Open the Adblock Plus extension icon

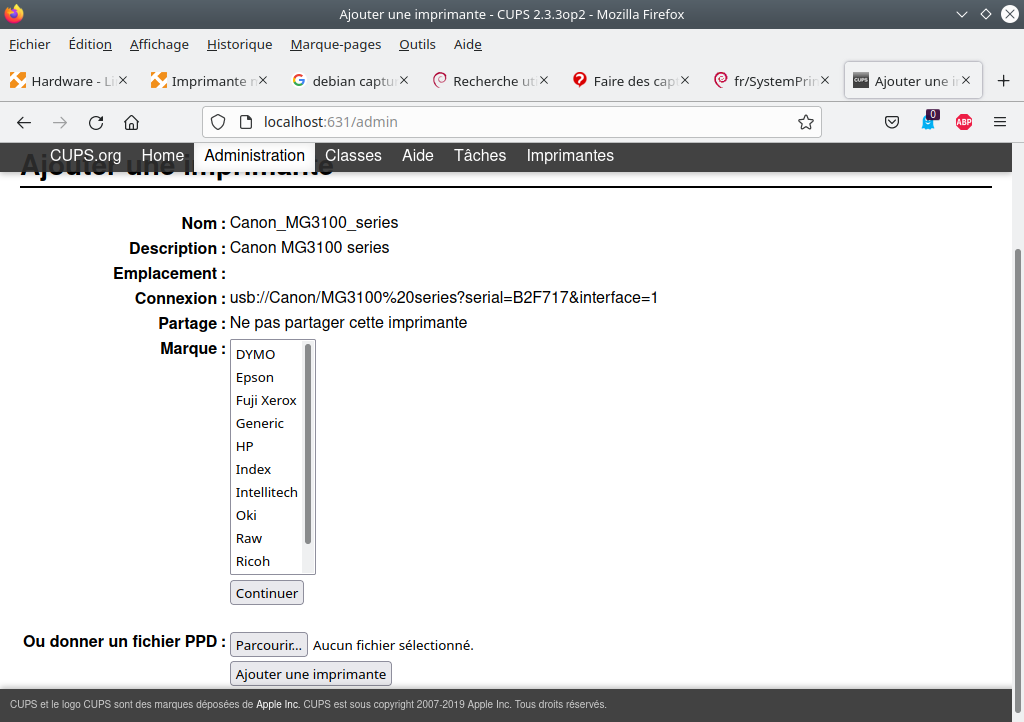963,122
